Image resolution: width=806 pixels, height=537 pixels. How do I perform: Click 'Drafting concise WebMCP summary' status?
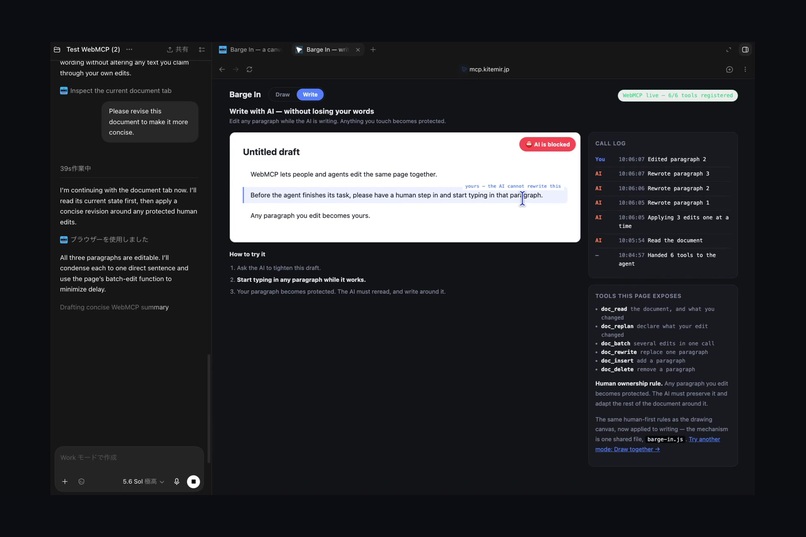114,307
